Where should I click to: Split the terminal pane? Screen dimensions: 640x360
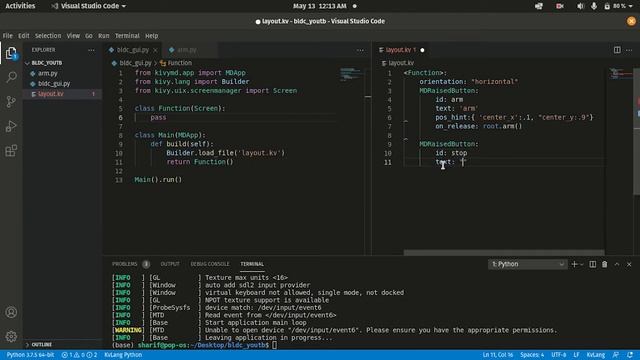click(593, 264)
